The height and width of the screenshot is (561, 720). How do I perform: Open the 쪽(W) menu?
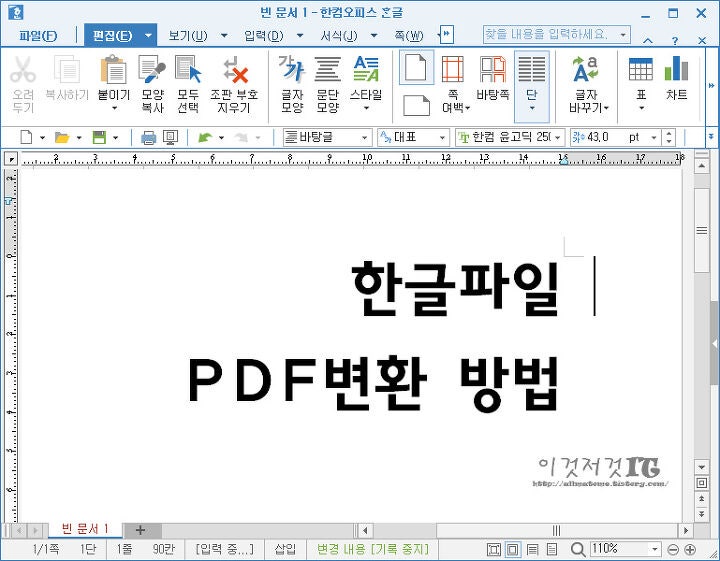[409, 35]
